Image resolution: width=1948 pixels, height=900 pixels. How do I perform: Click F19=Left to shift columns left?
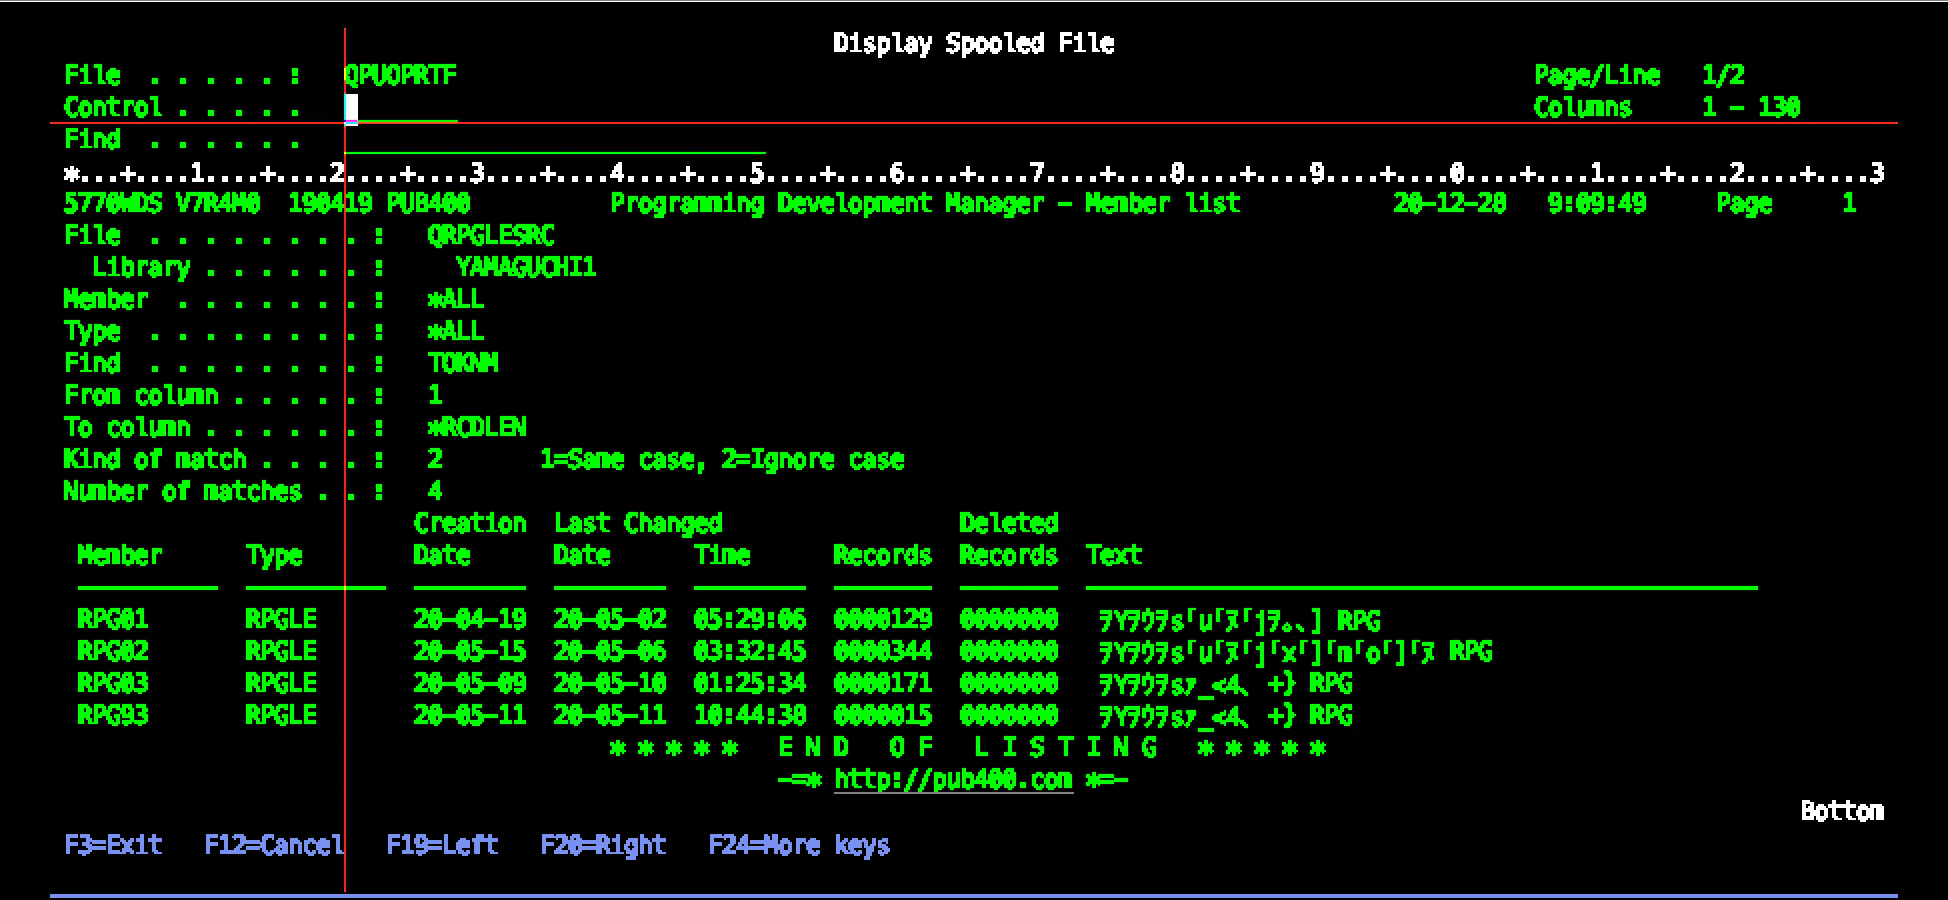click(x=442, y=845)
